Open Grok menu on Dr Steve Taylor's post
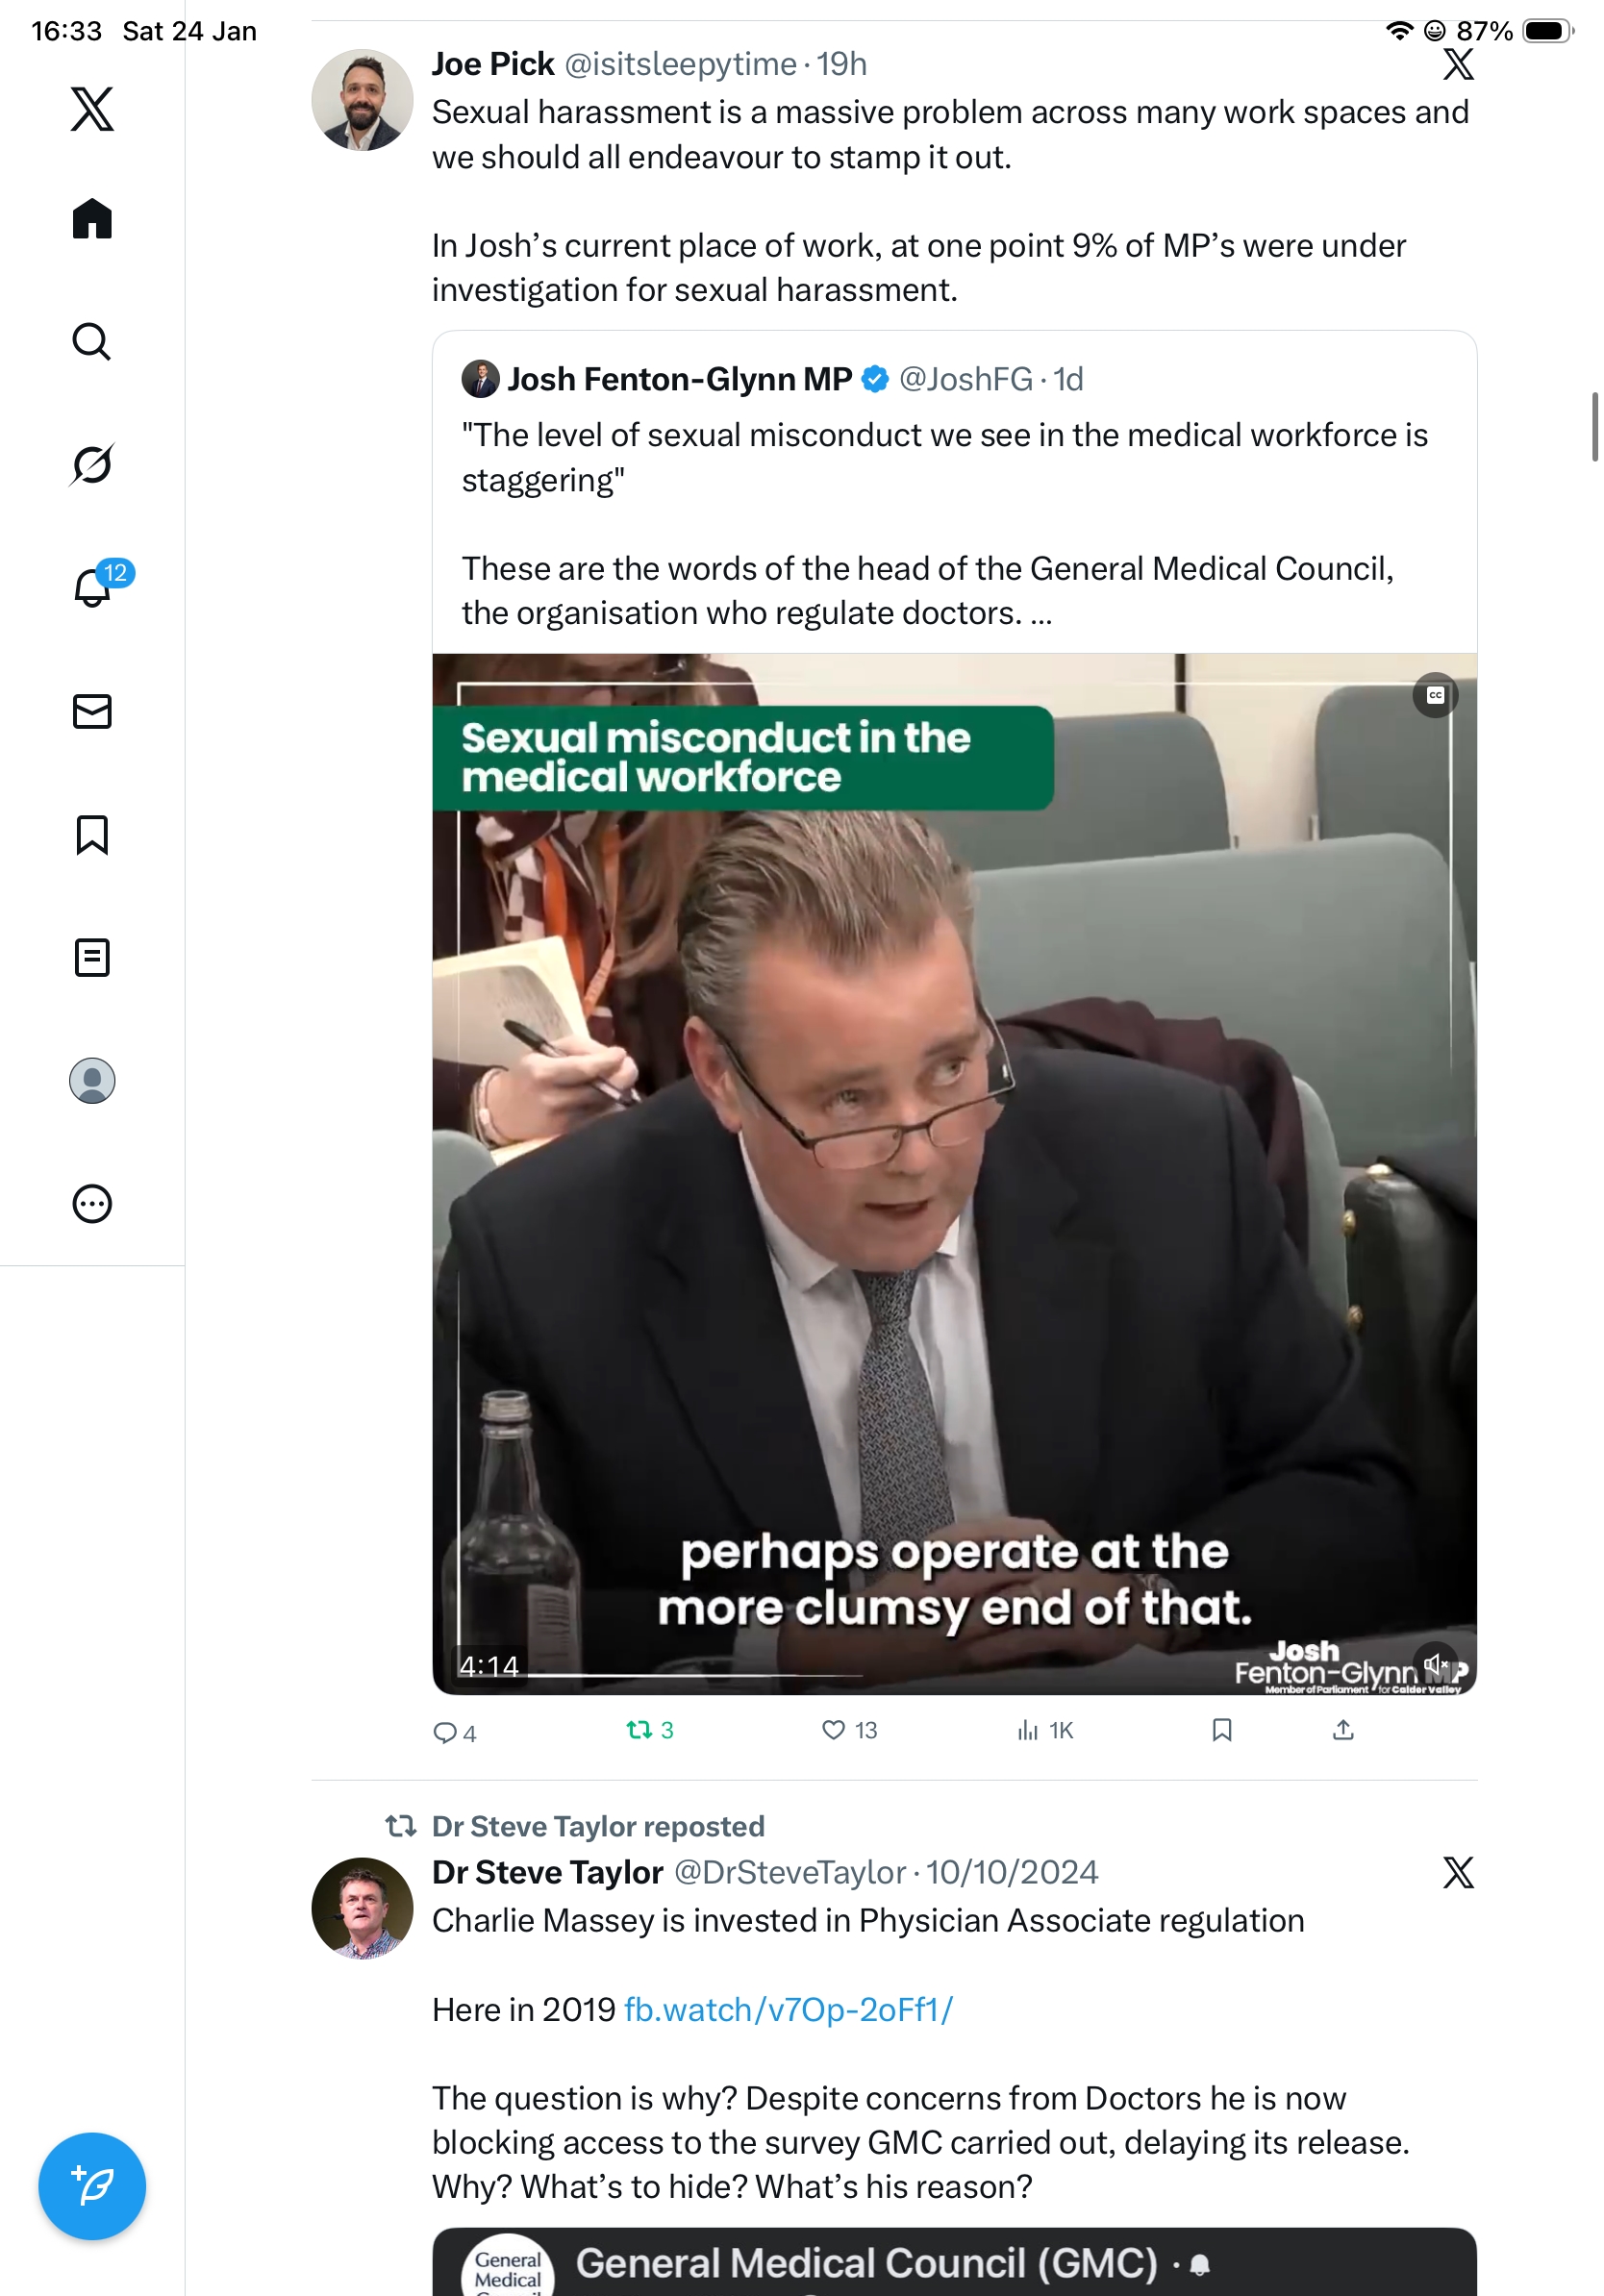This screenshot has width=1604, height=2296. pos(1458,1872)
